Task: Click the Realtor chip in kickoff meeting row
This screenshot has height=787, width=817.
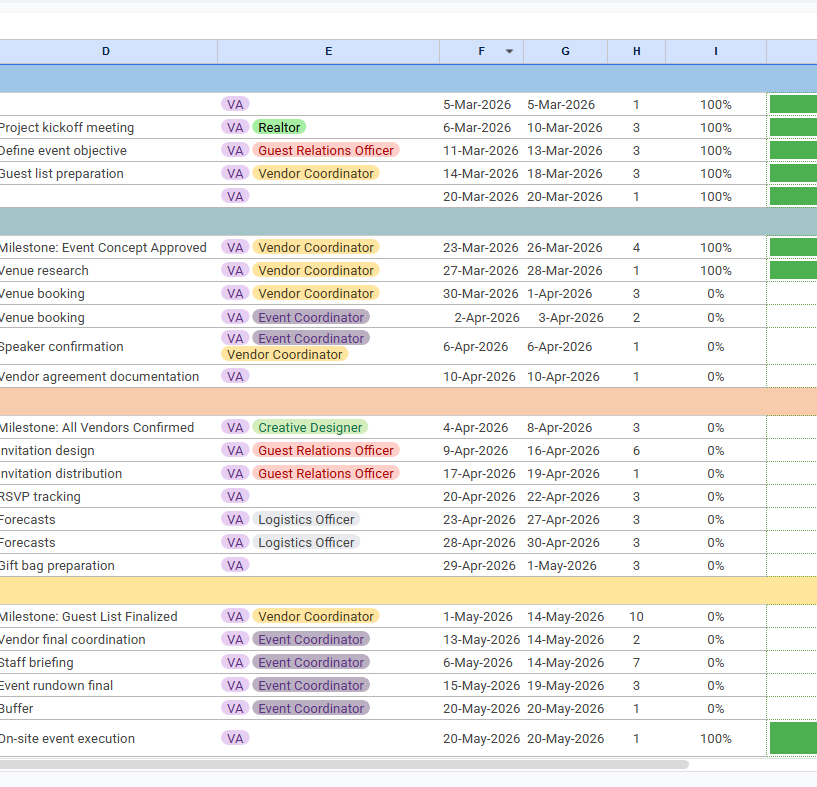Action: pyautogui.click(x=279, y=127)
